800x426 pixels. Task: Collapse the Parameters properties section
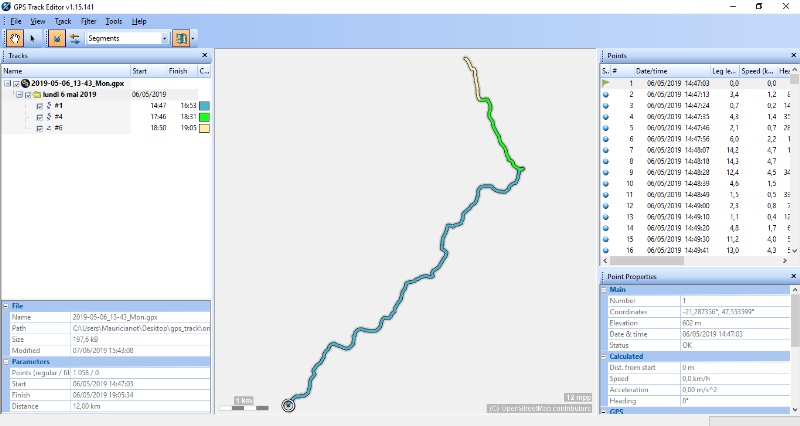[x=6, y=362]
